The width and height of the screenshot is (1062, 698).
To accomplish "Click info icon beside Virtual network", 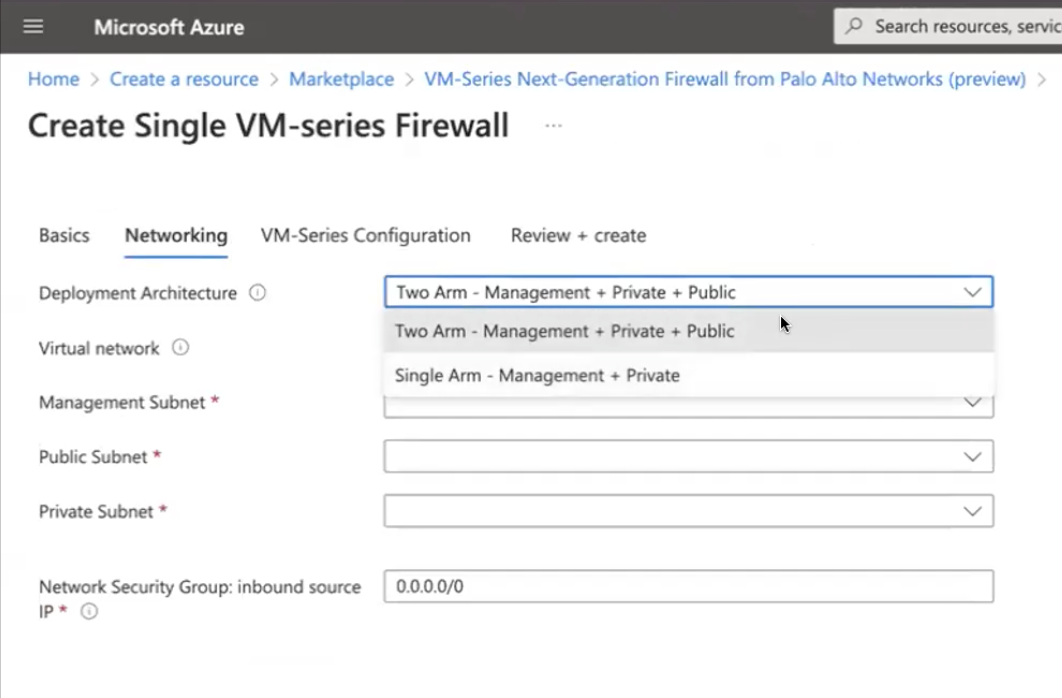I will point(180,348).
